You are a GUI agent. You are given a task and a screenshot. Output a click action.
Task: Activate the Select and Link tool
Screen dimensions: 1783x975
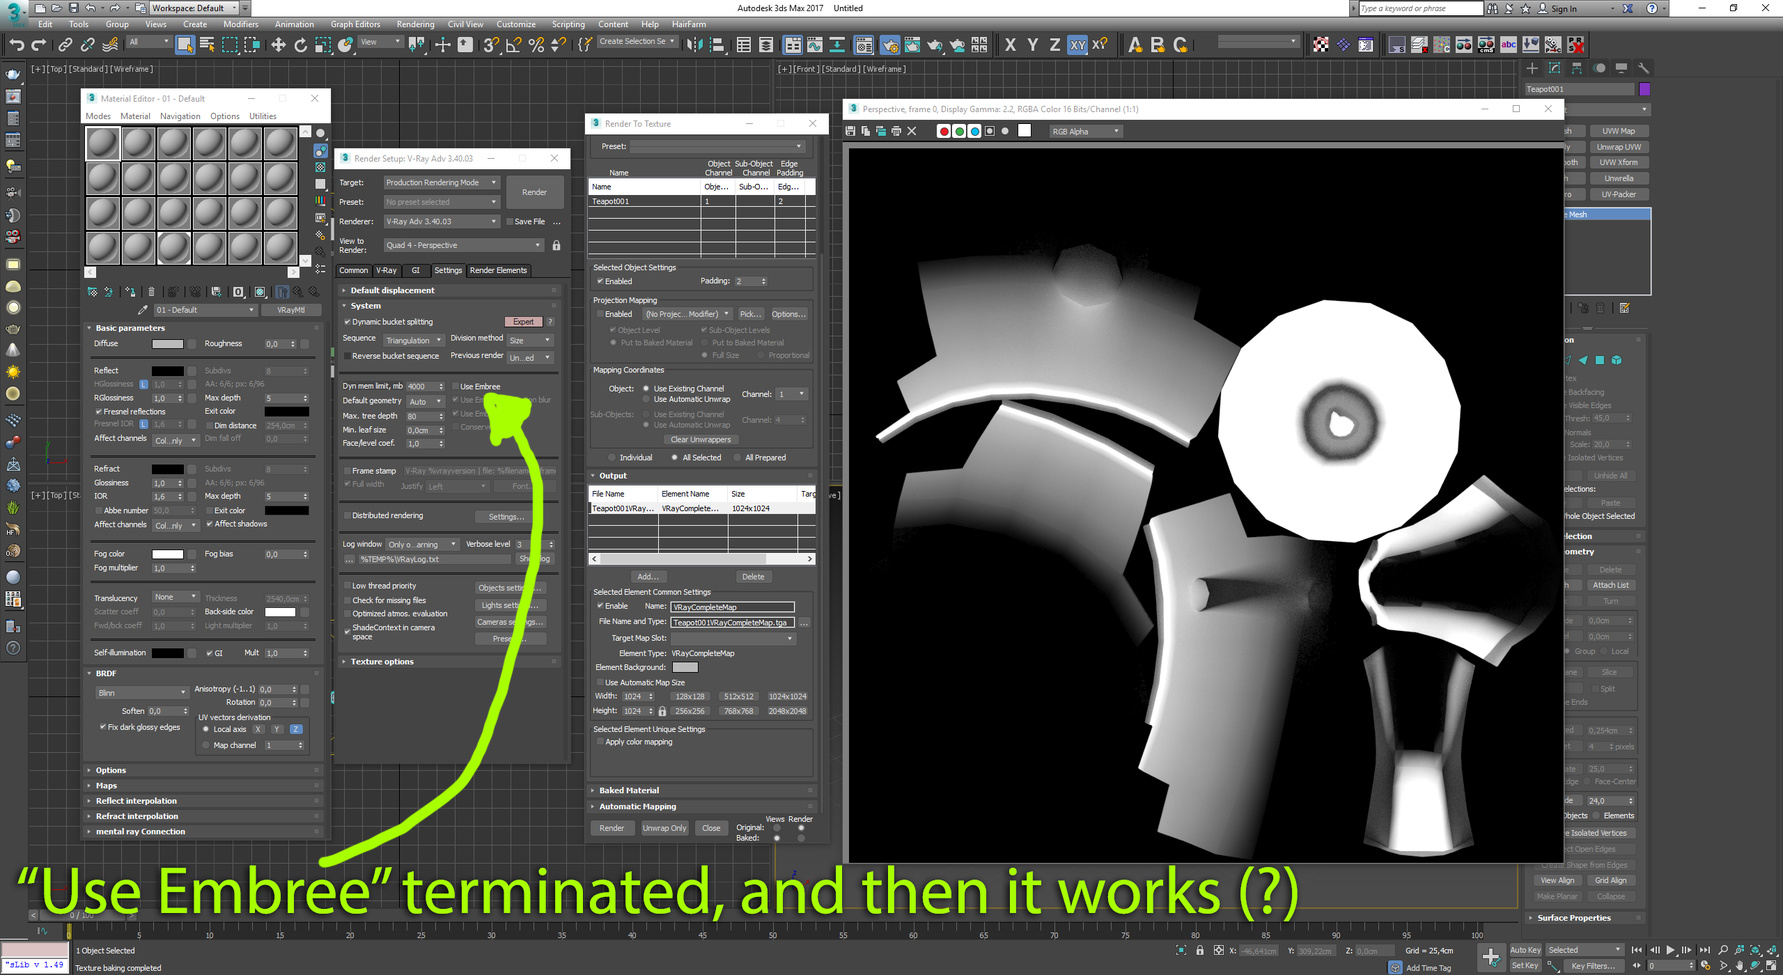tap(65, 45)
